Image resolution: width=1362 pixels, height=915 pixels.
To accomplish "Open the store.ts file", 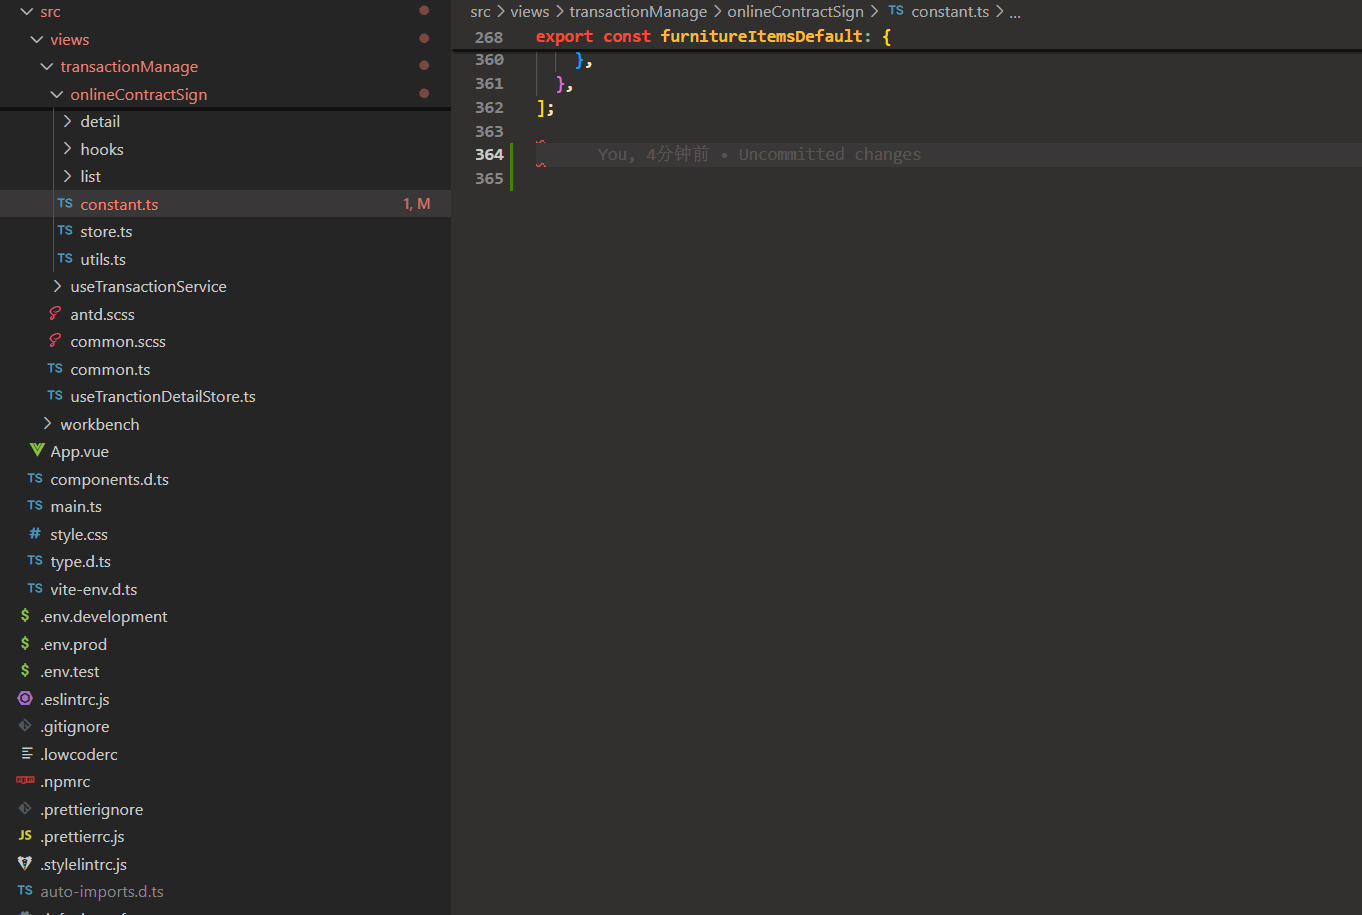I will point(107,231).
